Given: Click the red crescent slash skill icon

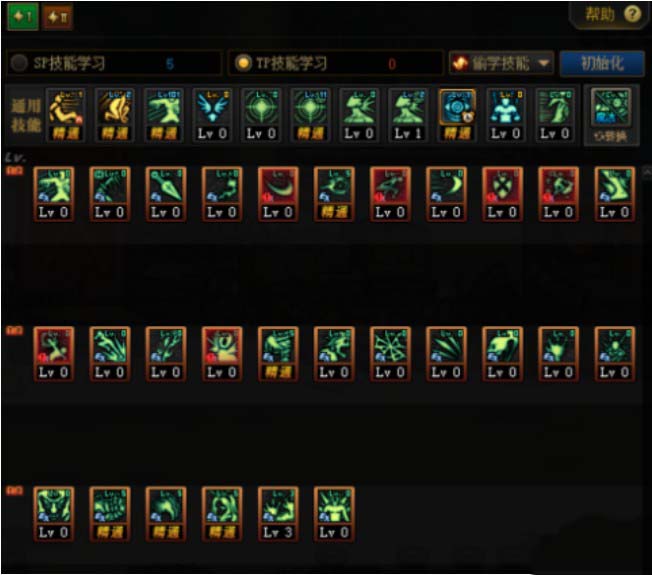Looking at the screenshot, I should [278, 194].
